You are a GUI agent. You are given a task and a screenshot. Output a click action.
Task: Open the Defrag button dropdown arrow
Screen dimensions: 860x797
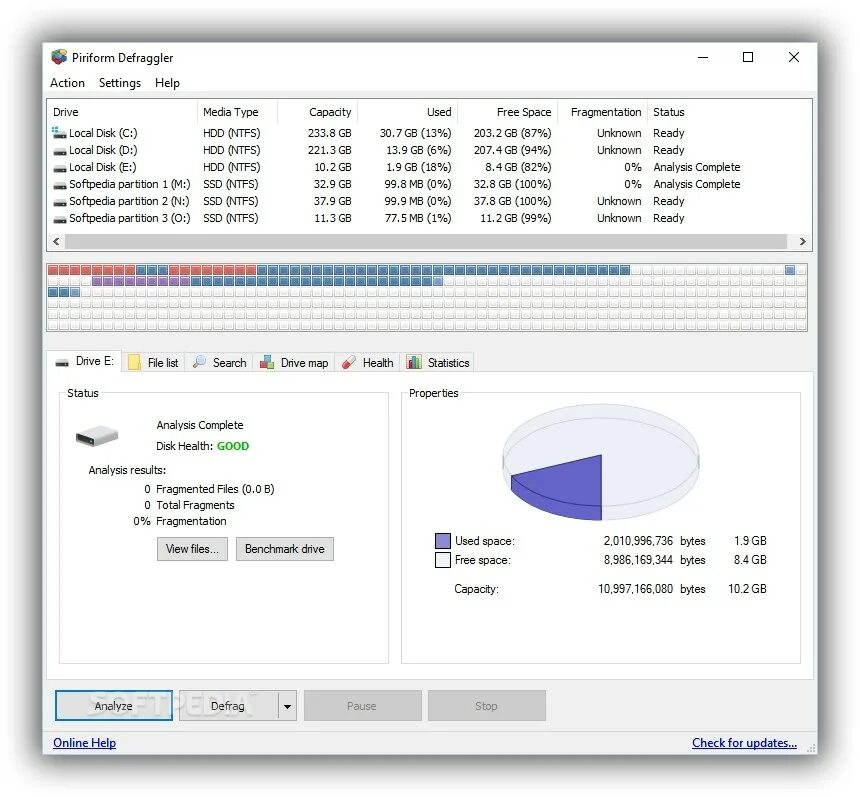tap(287, 706)
